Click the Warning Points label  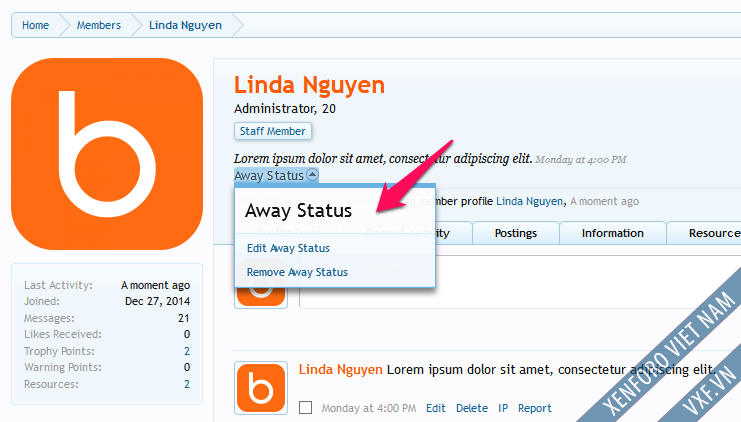[63, 367]
